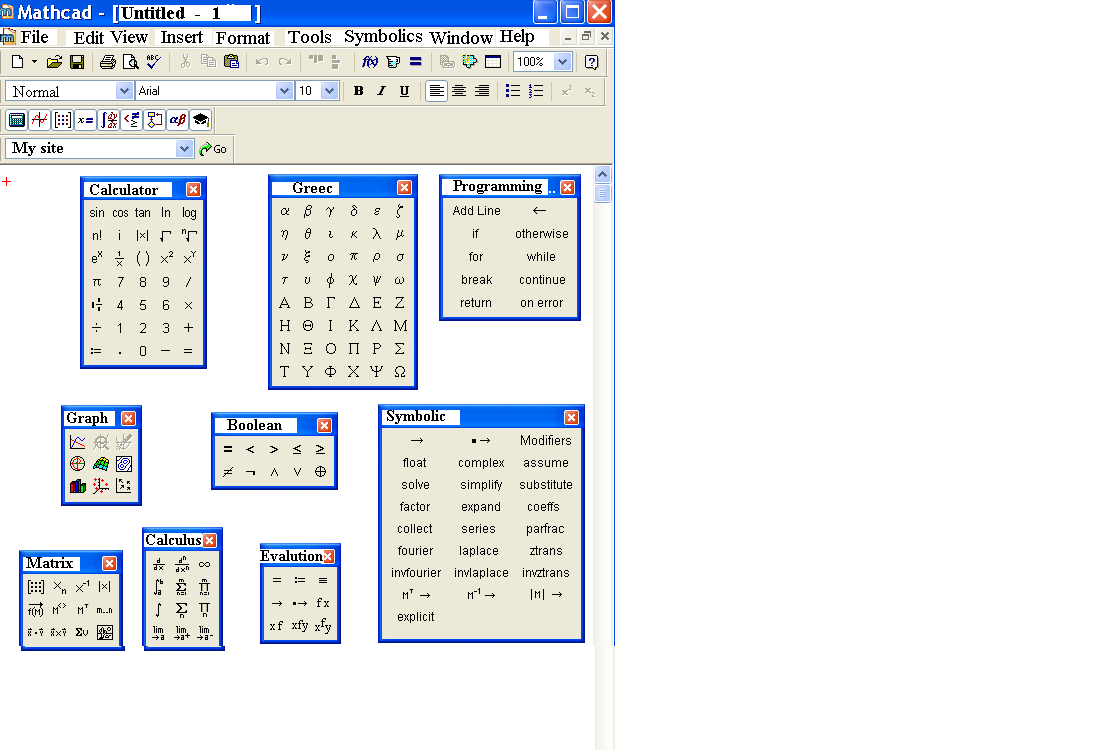Open Symbolic Keyword graduation-cap icon
Screen dimensions: 1100x750
201,120
